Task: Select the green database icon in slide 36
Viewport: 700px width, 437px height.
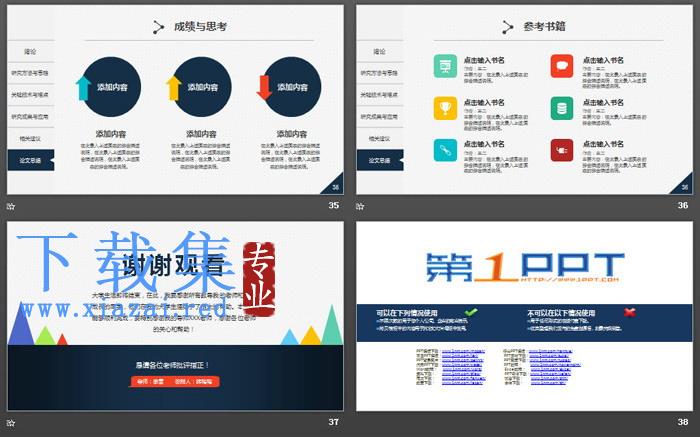Action: pos(562,108)
